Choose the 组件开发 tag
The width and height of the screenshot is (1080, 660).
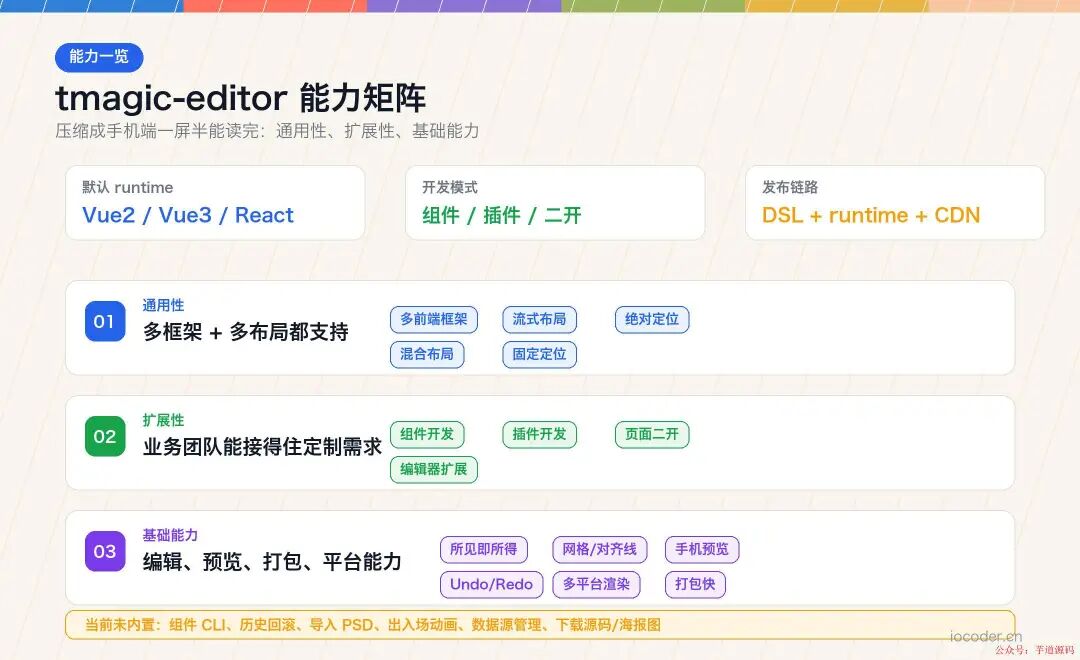click(x=427, y=434)
